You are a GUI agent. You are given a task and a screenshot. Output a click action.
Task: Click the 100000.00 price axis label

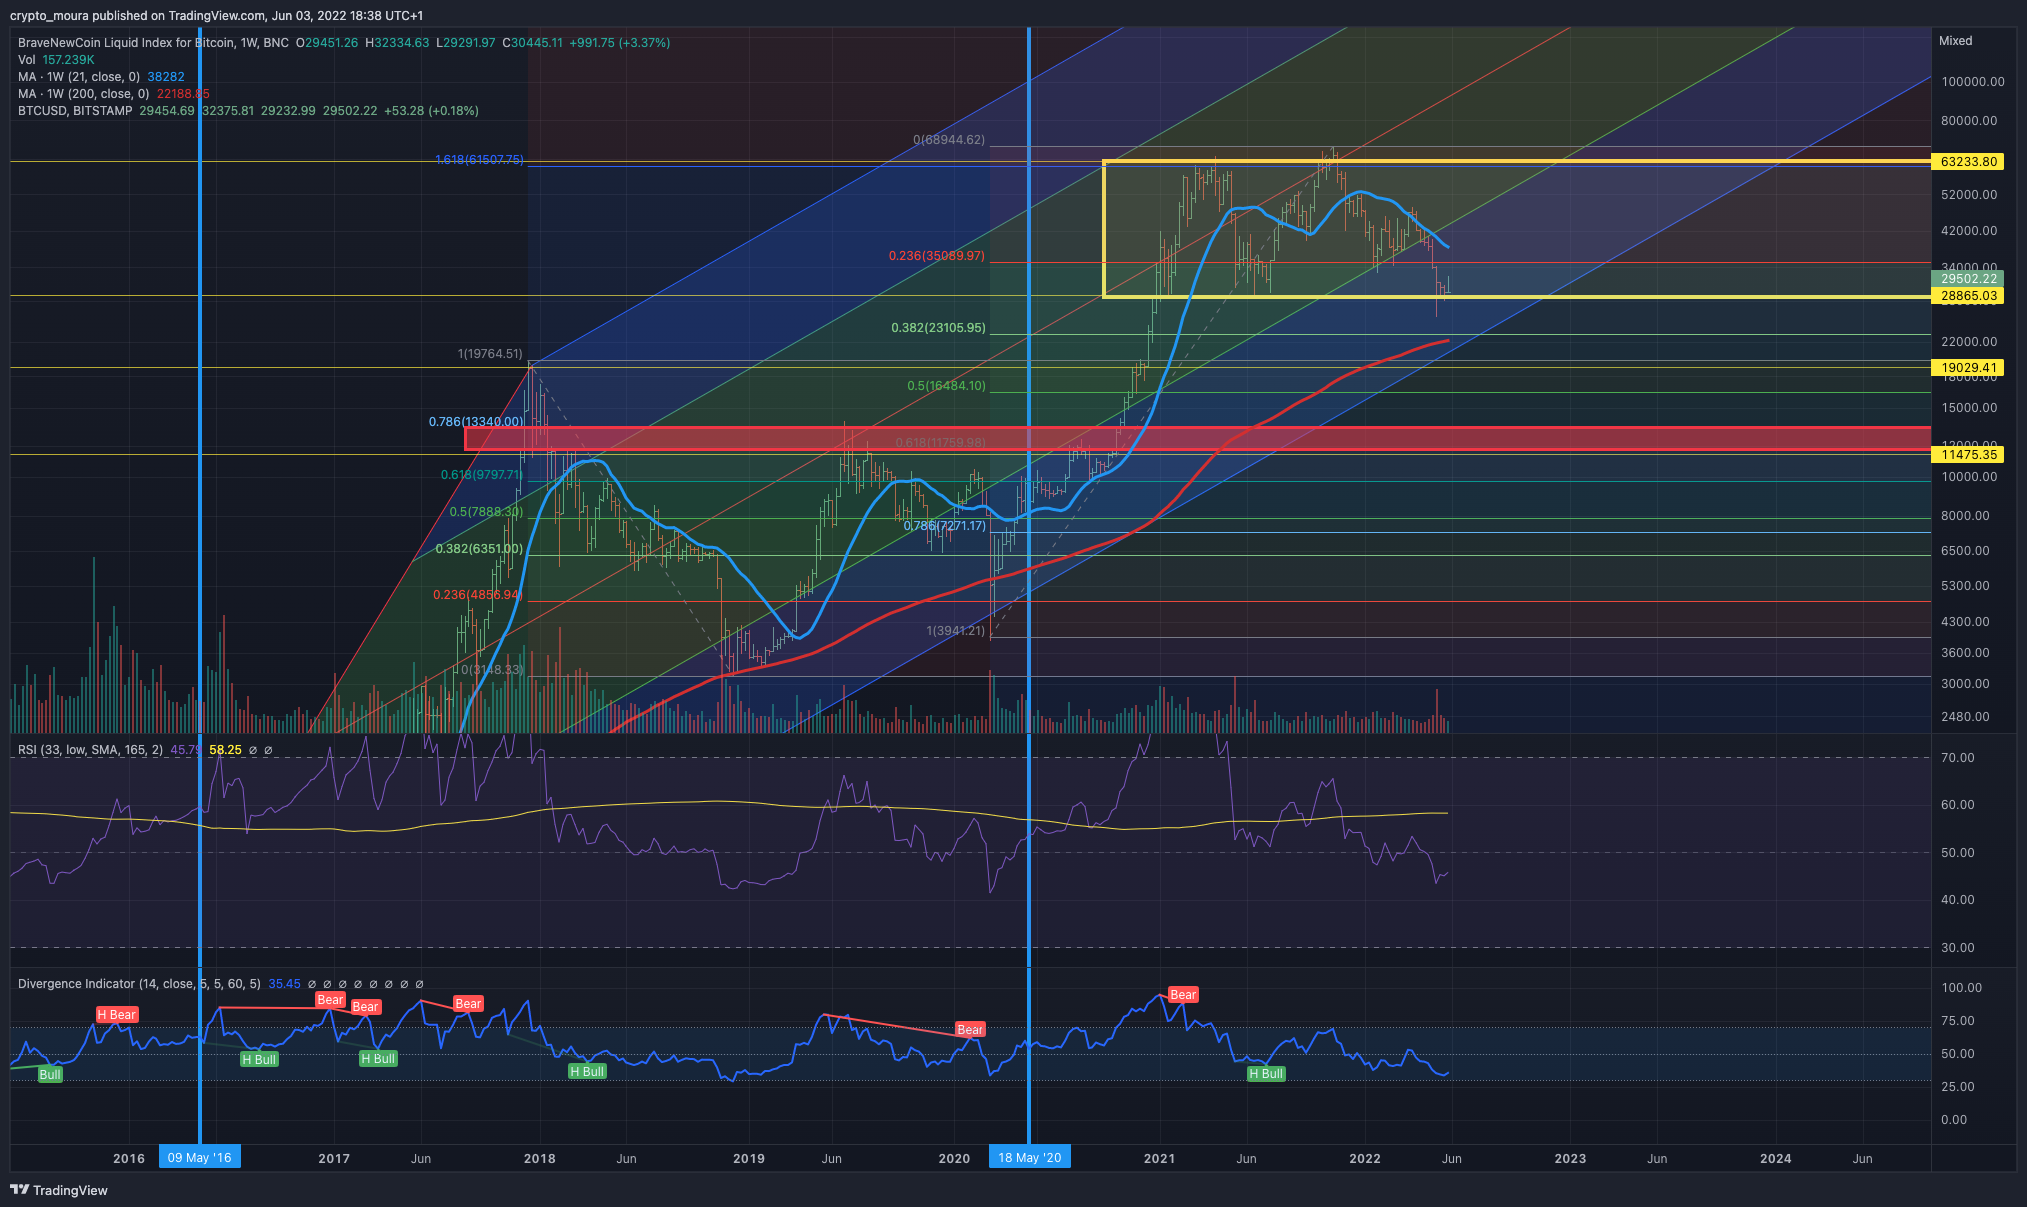(1973, 82)
